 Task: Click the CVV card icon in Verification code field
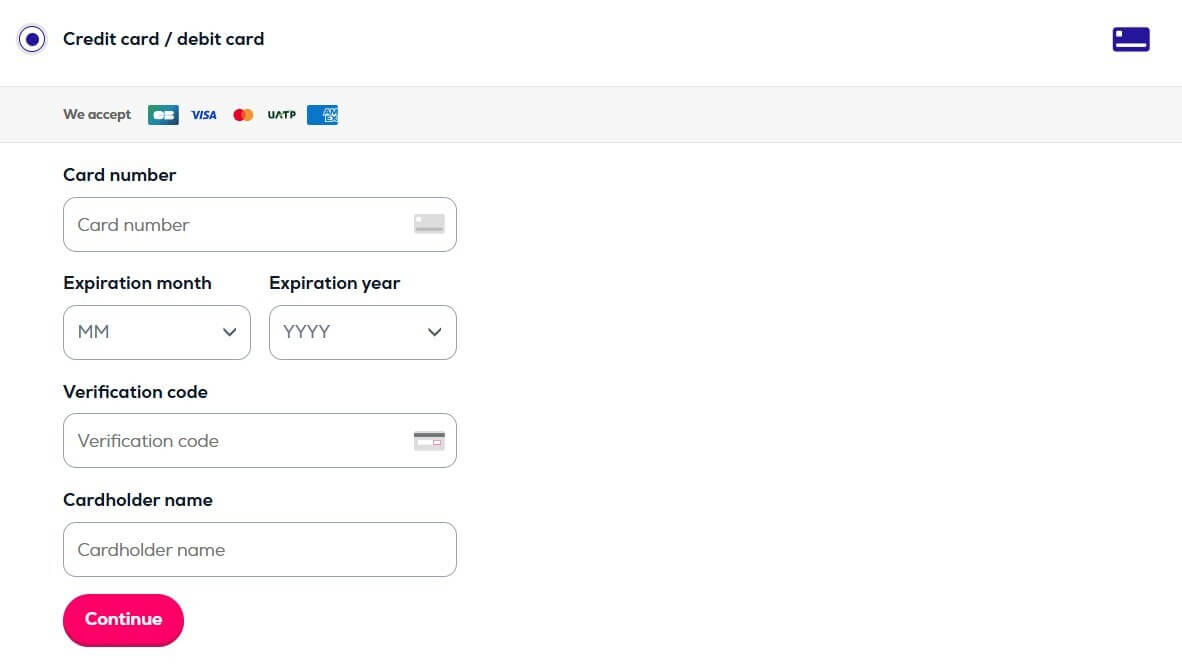coord(429,440)
